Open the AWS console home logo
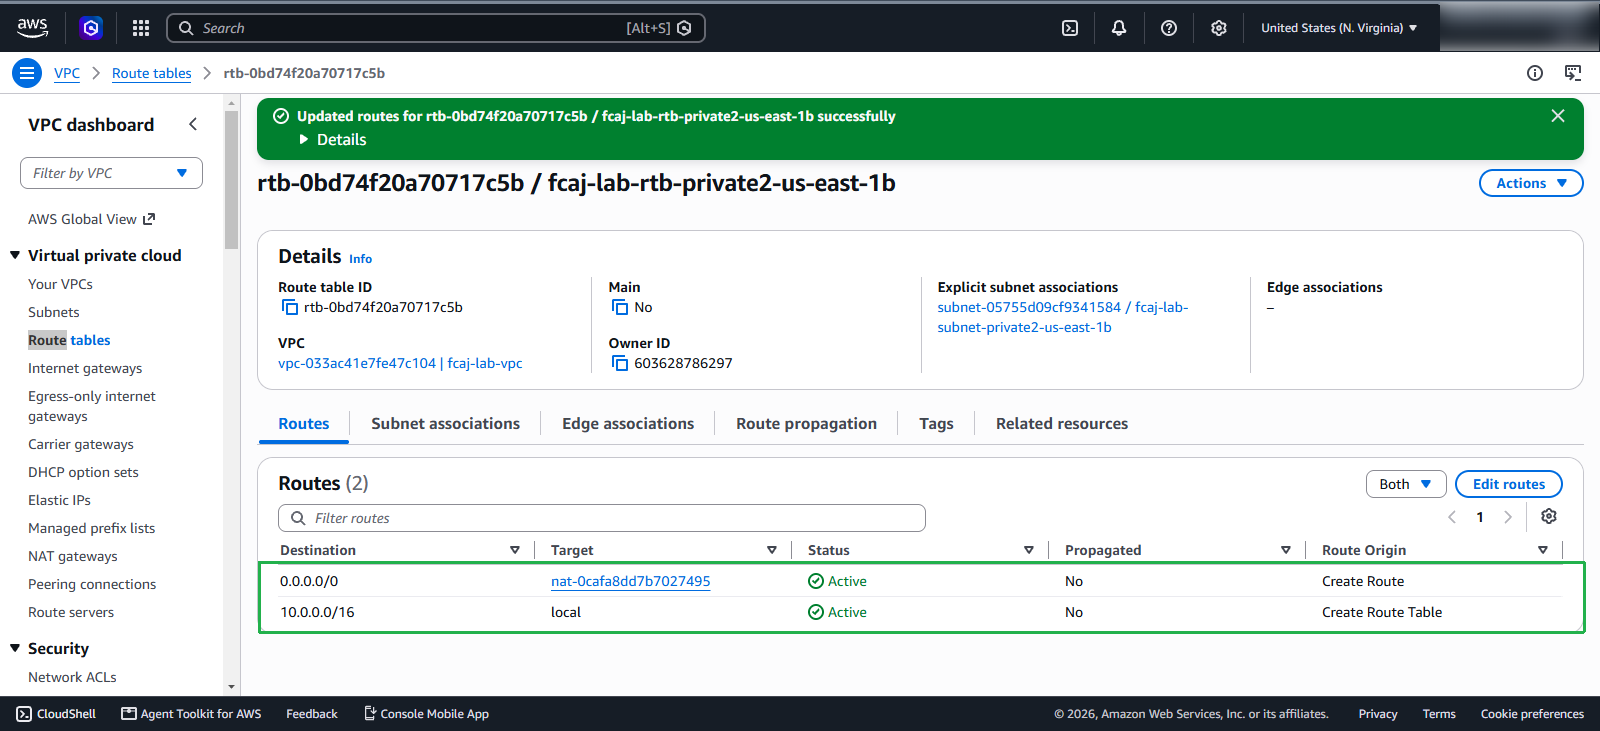 (32, 28)
